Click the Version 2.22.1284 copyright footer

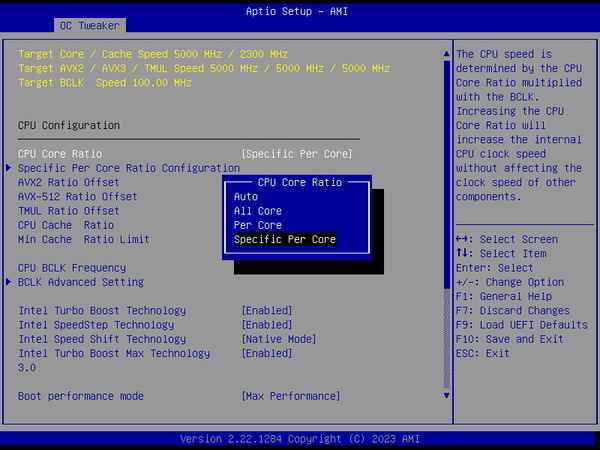[x=300, y=439]
